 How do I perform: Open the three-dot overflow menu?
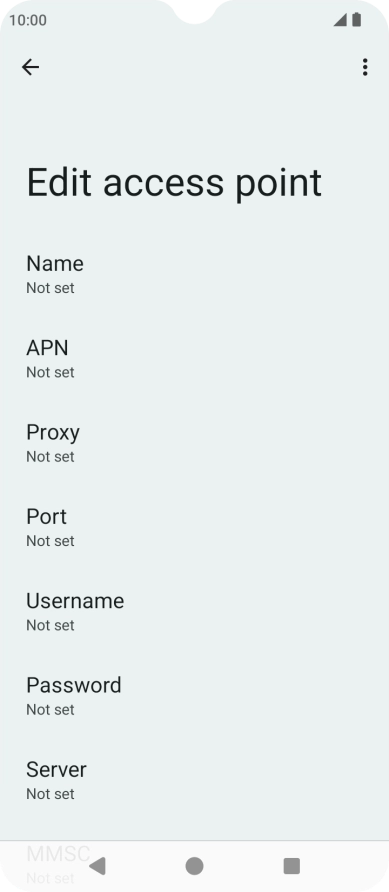click(x=365, y=67)
